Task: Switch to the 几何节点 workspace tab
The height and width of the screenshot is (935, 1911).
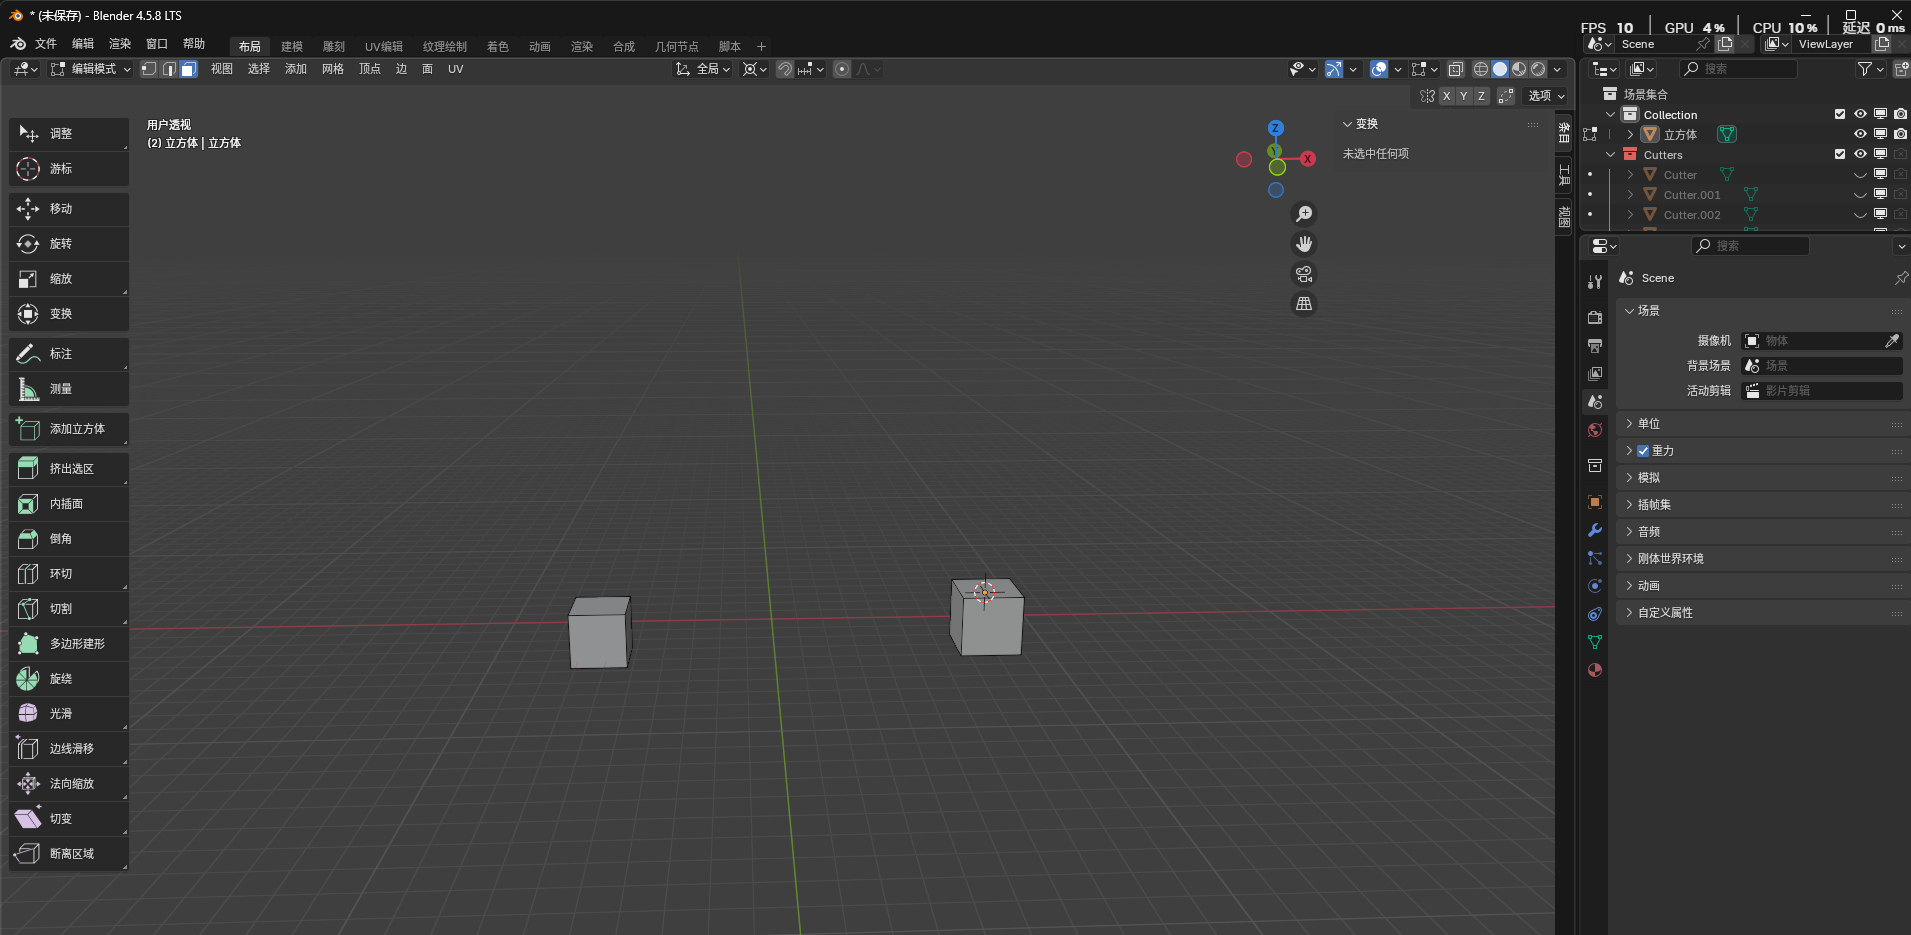Action: click(677, 47)
